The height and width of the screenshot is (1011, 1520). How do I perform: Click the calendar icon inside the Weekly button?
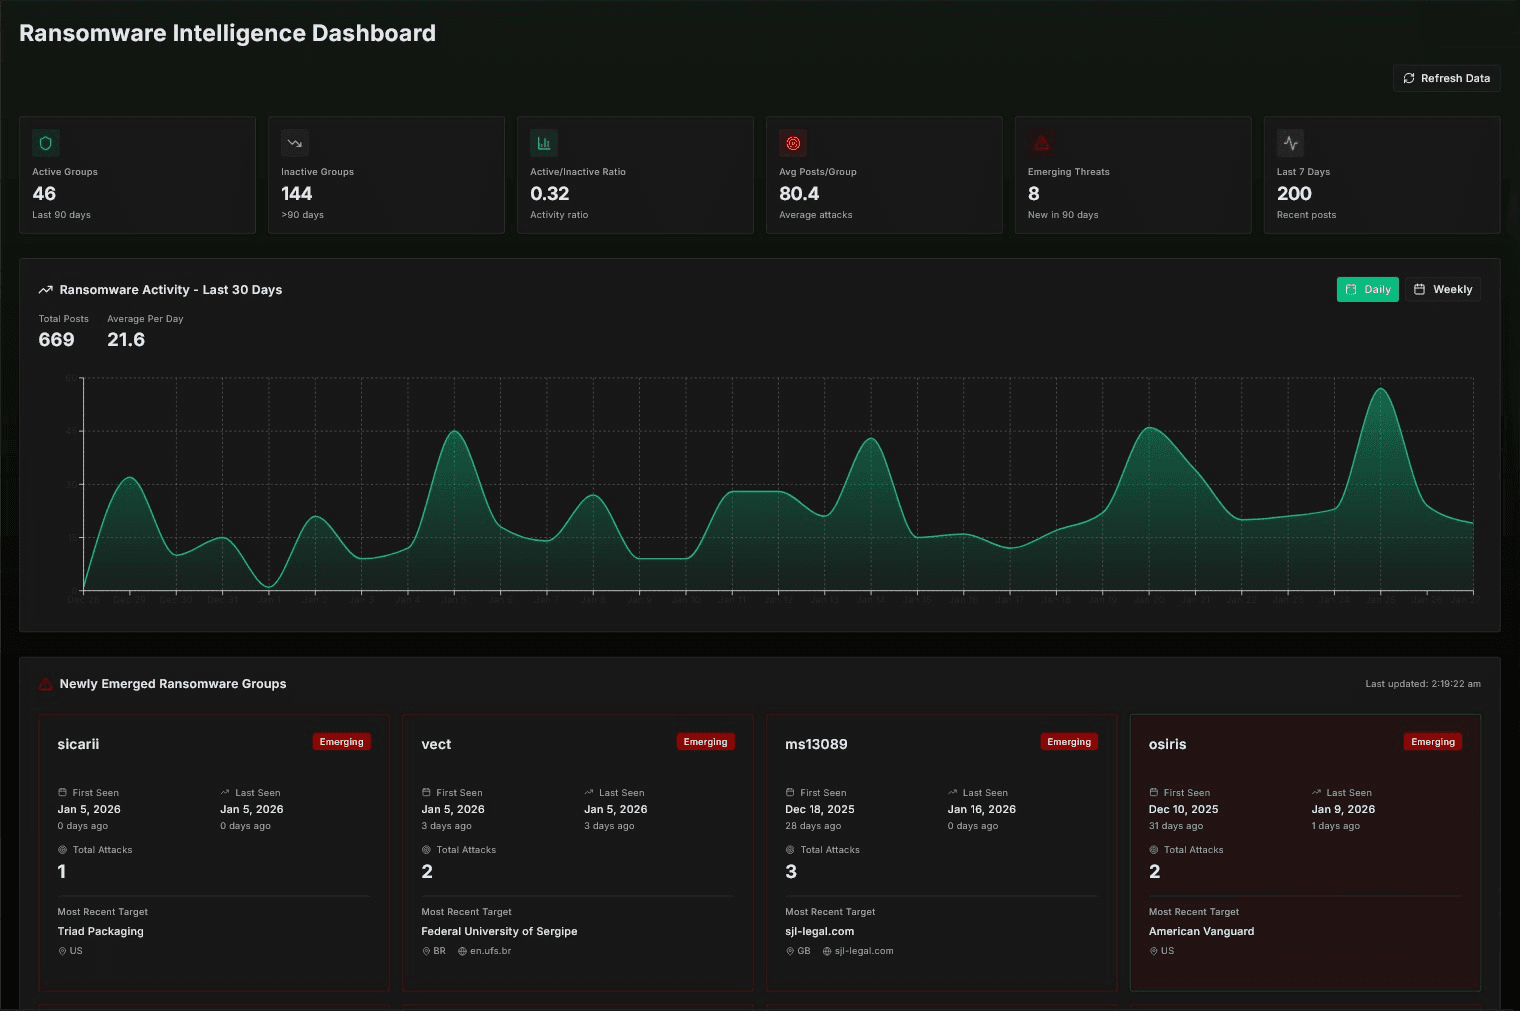pos(1419,289)
